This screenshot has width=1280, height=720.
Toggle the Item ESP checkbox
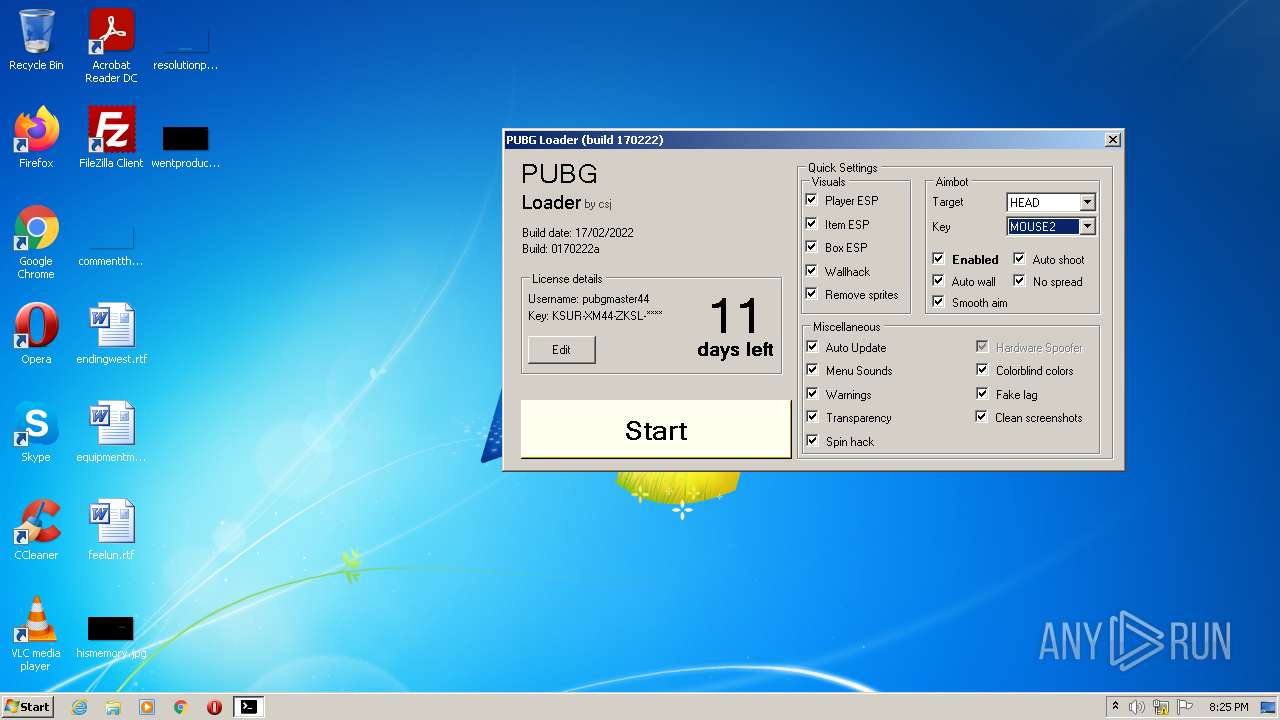point(812,224)
